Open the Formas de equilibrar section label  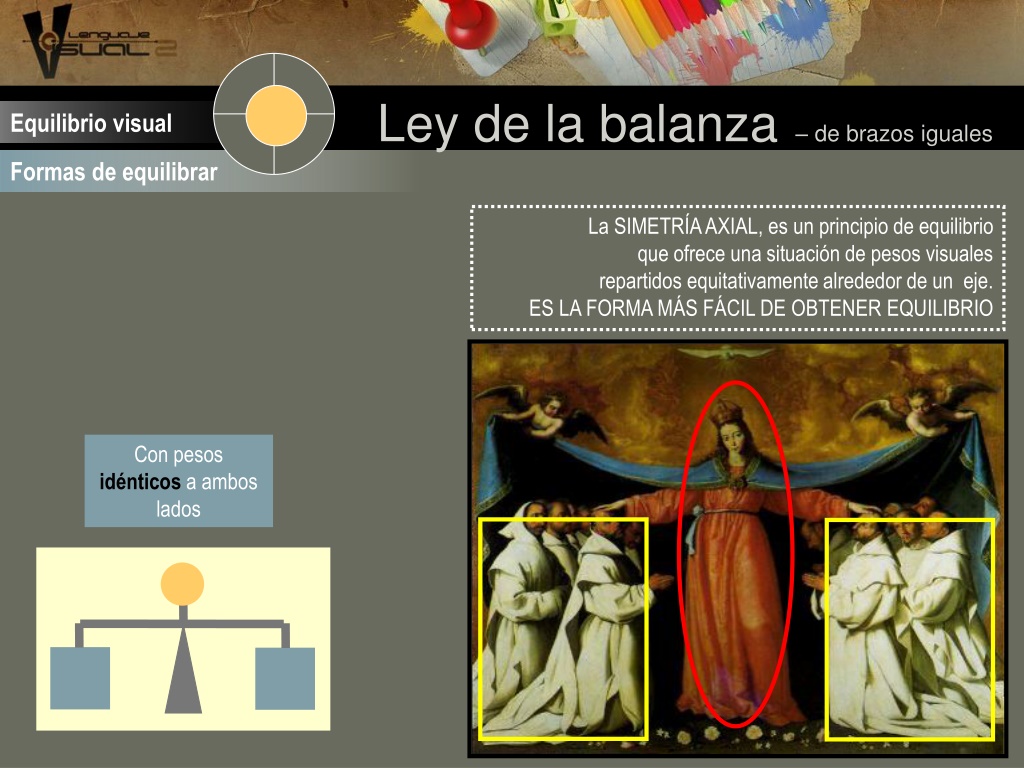pyautogui.click(x=114, y=172)
